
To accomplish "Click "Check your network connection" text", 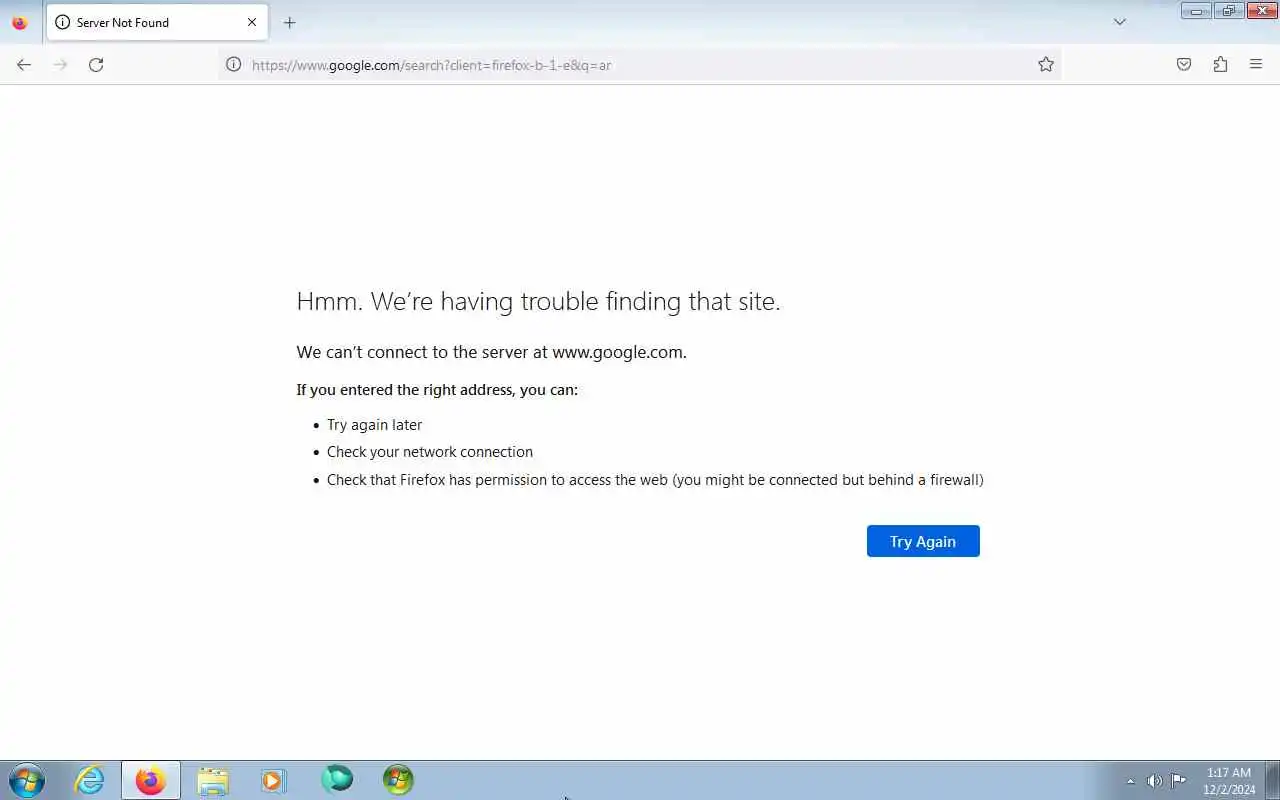I will [430, 452].
